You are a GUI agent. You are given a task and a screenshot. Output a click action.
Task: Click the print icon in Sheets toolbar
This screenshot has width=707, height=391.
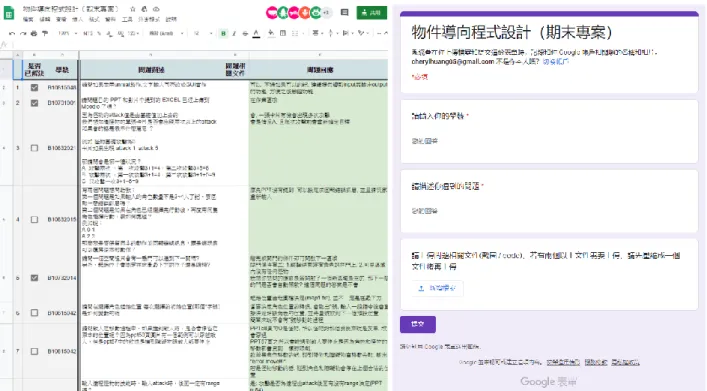(34, 33)
